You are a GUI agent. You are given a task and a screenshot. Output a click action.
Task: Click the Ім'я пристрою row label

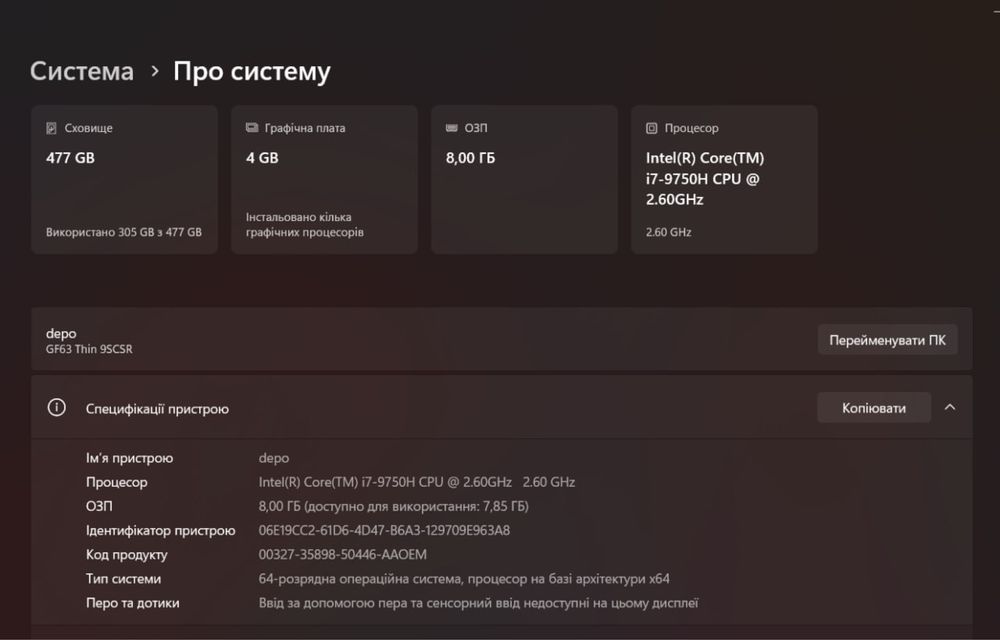129,458
